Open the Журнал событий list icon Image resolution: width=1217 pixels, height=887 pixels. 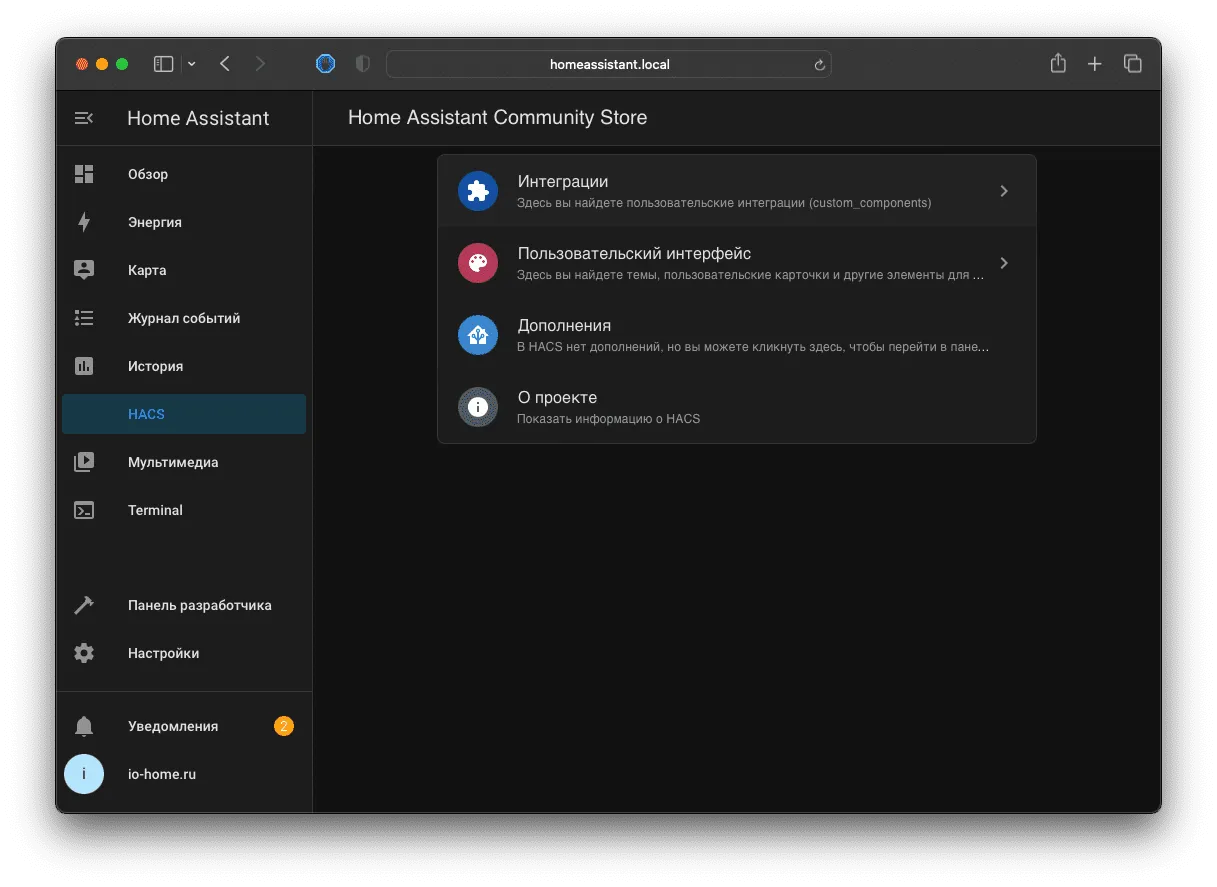pos(84,318)
